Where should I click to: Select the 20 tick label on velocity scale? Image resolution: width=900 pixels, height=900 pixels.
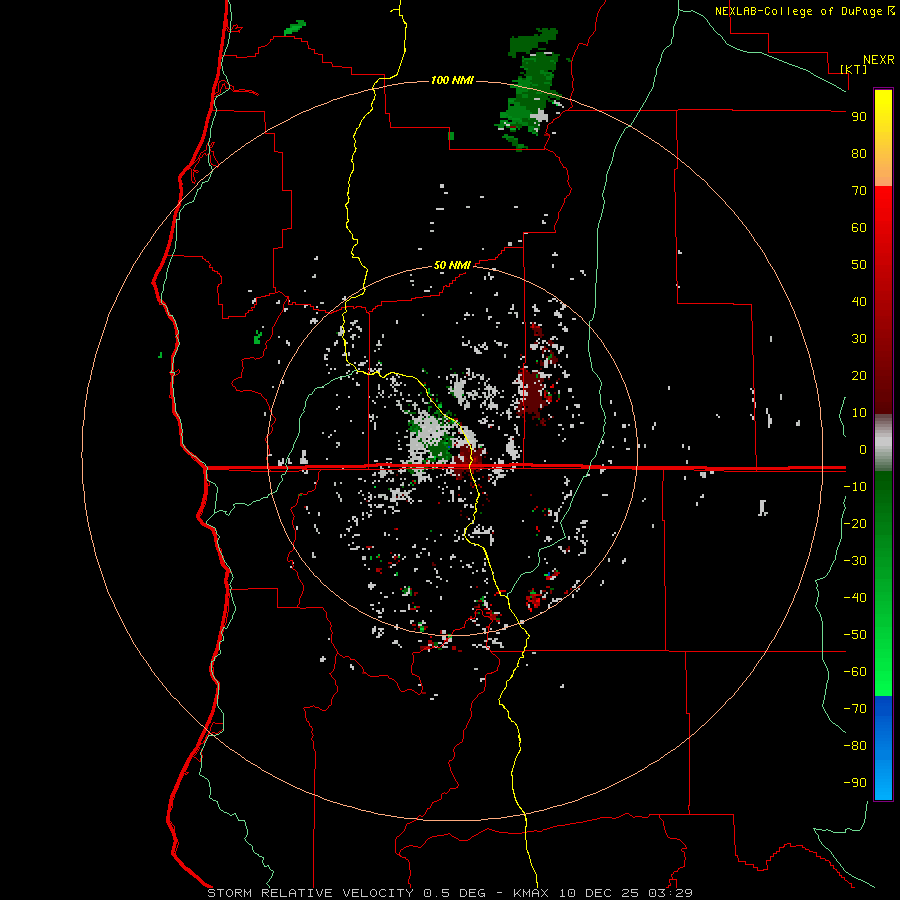tap(859, 376)
